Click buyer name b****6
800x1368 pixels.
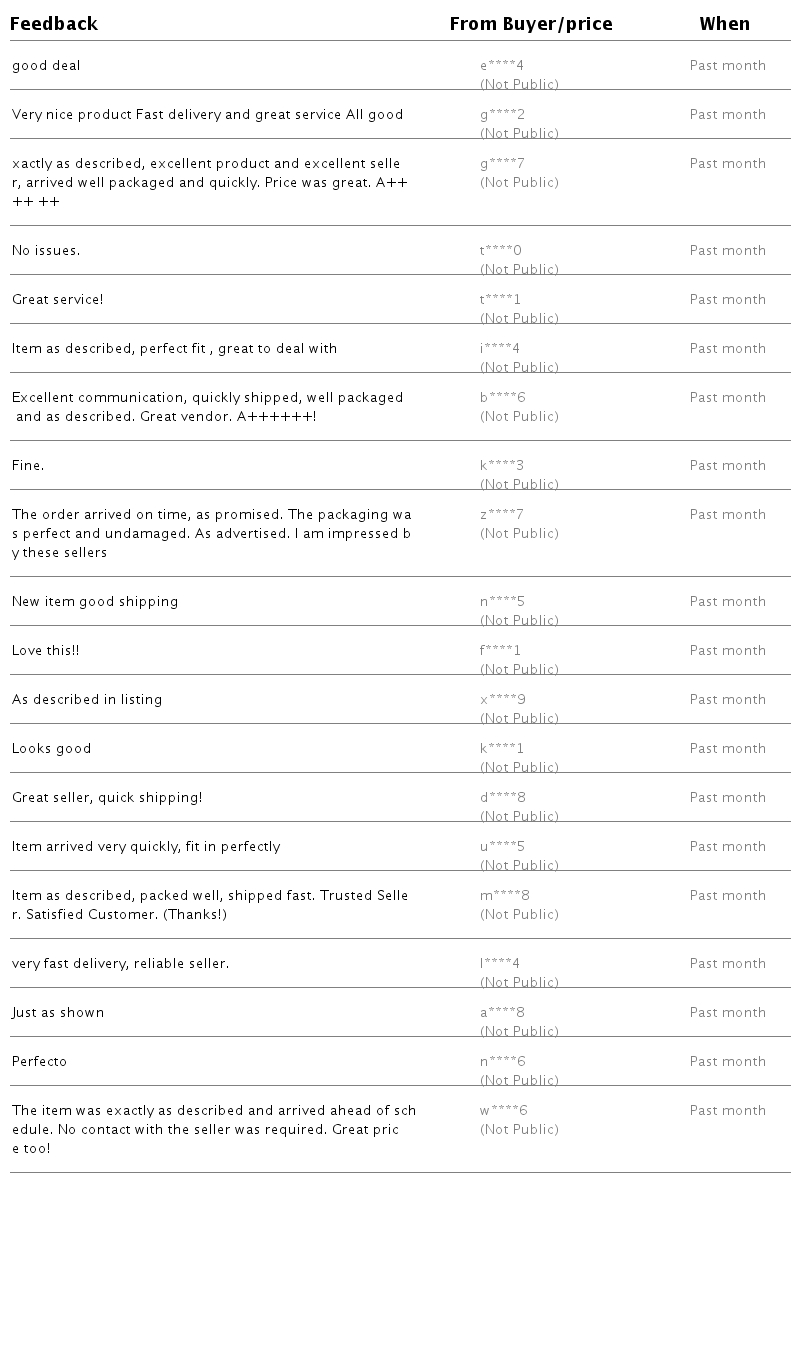click(x=503, y=398)
